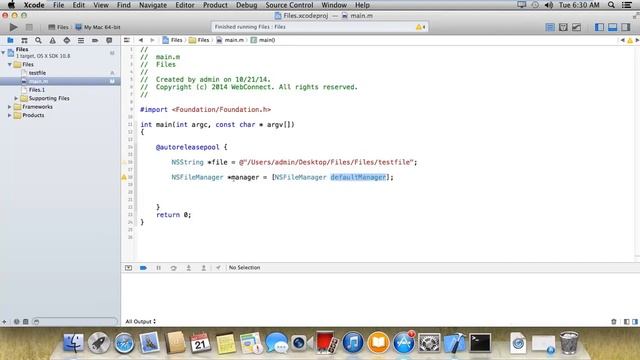The height and width of the screenshot is (360, 640).
Task: Collapse the Files project root
Action: 3,52
